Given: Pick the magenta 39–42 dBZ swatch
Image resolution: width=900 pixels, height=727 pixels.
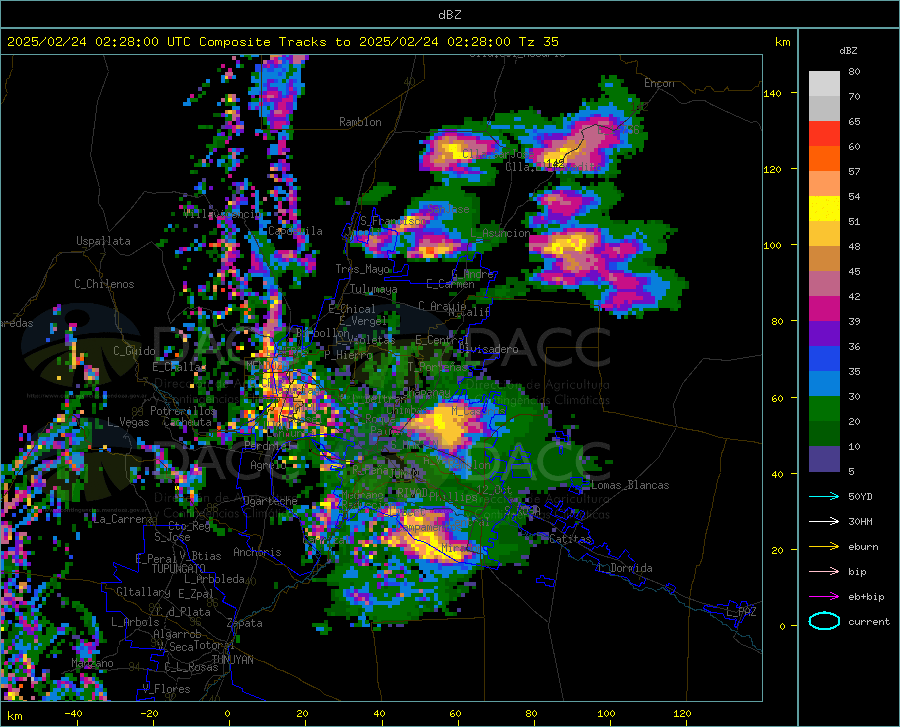Looking at the screenshot, I should coord(824,309).
